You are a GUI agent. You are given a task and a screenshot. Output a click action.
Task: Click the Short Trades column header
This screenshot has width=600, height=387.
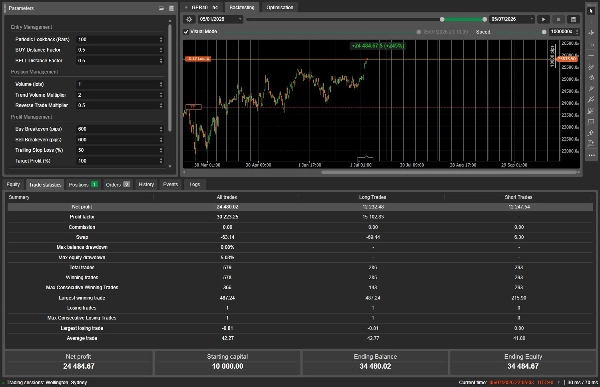pyautogui.click(x=518, y=198)
